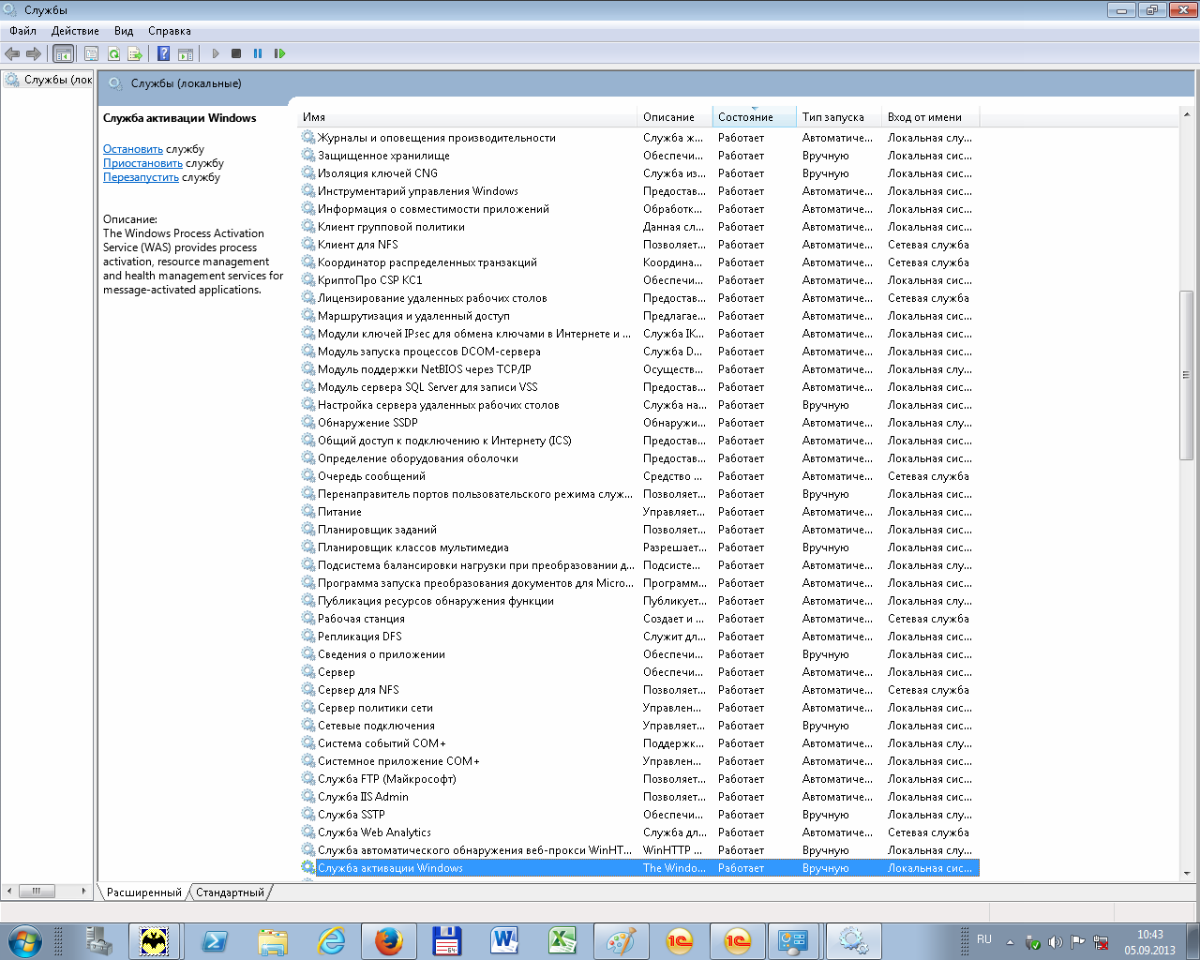Open the Вид menu
Image resolution: width=1200 pixels, height=960 pixels.
pos(123,31)
